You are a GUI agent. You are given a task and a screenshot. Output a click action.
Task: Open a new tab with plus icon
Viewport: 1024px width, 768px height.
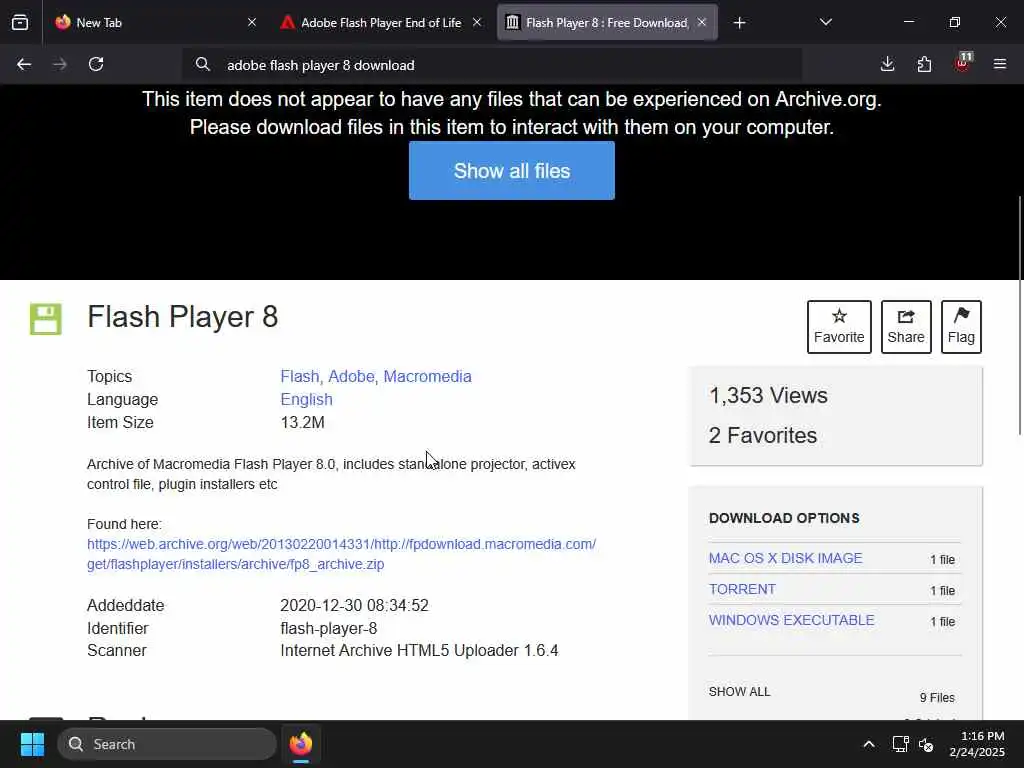pos(739,23)
